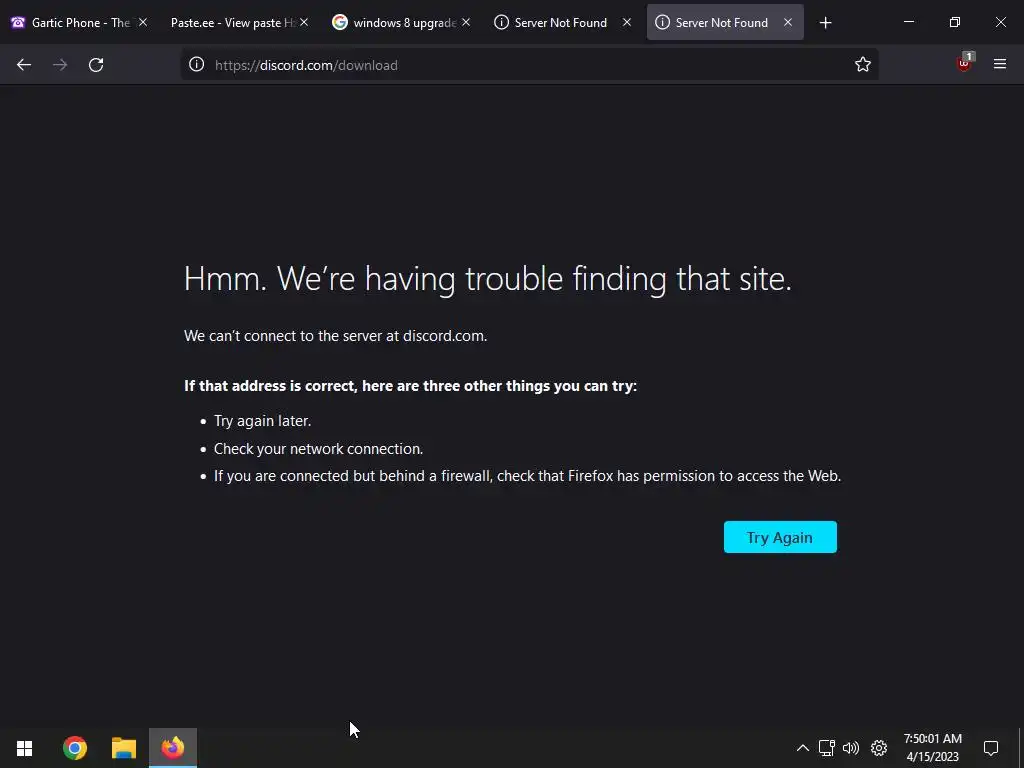This screenshot has width=1024, height=768.
Task: Open a new tab
Action: click(x=825, y=23)
